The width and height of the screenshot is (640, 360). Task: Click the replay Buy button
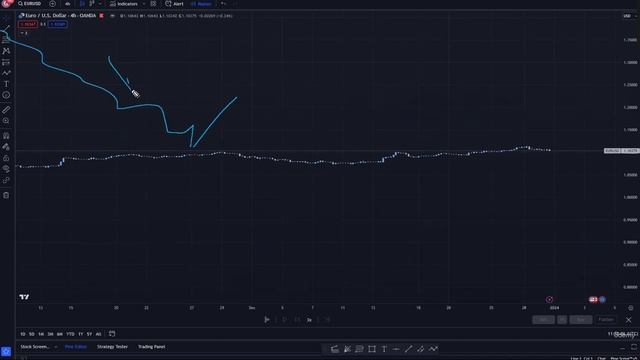tap(580, 320)
